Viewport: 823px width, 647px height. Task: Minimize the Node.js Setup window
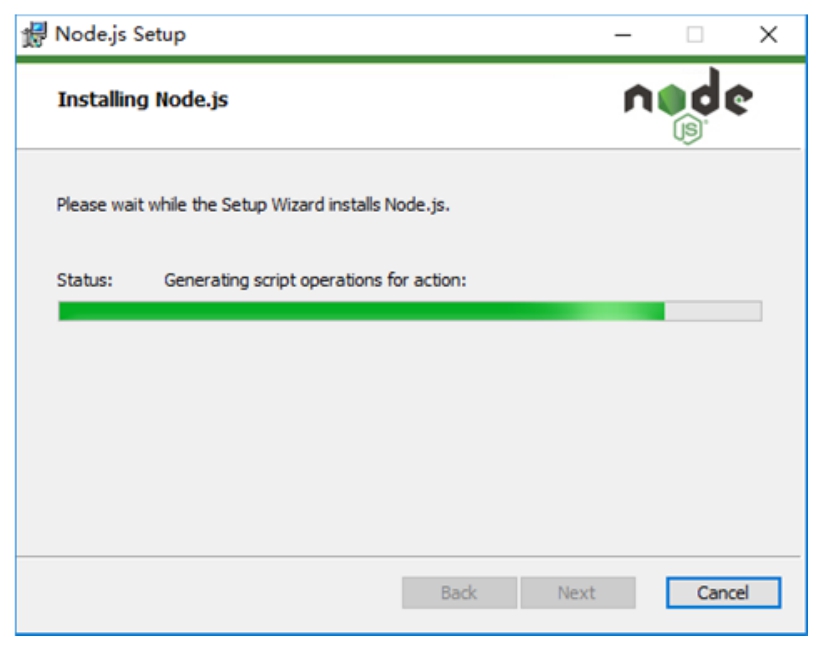tap(623, 35)
